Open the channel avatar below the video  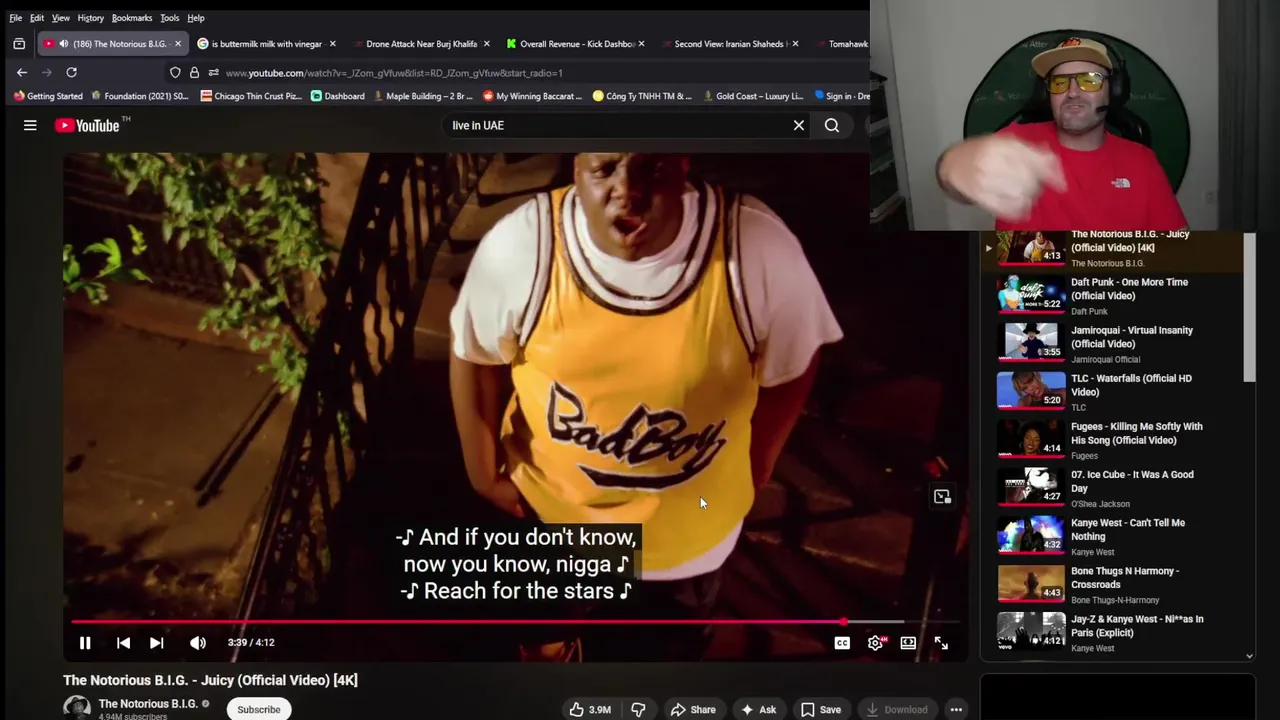point(77,708)
